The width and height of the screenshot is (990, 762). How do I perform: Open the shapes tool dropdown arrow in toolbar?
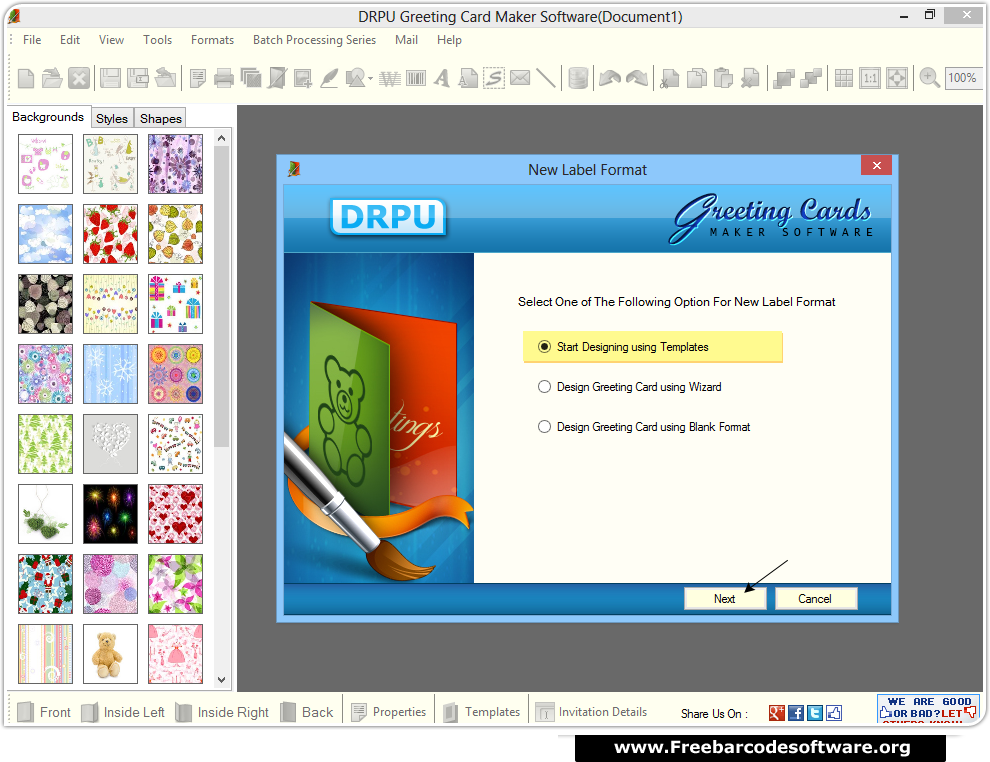370,79
